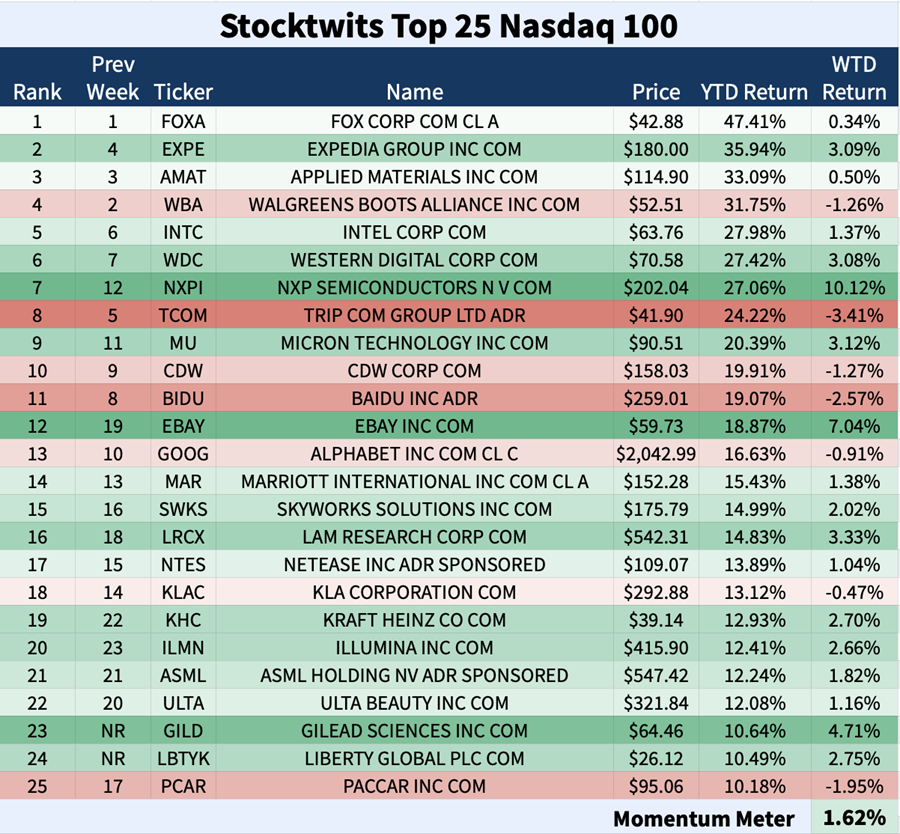Click the $63.76 price cell
900x834 pixels.
point(656,232)
